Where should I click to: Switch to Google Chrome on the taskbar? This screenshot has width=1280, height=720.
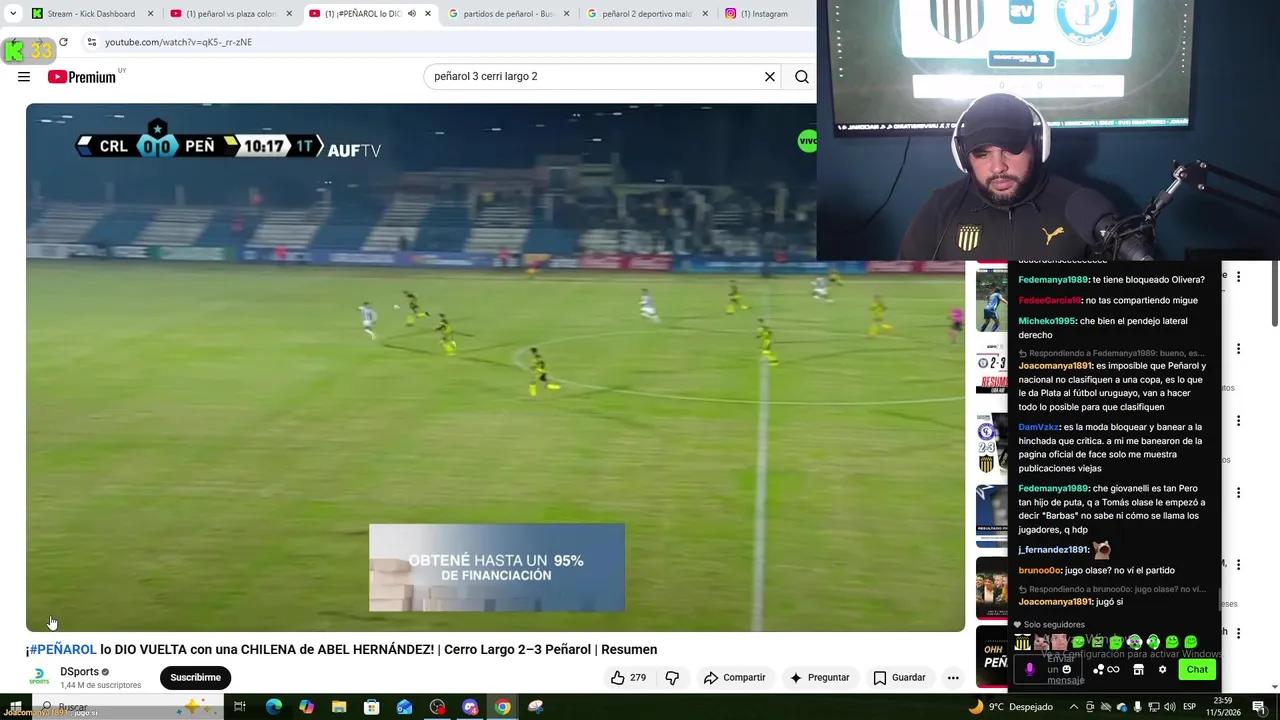click(x=502, y=707)
